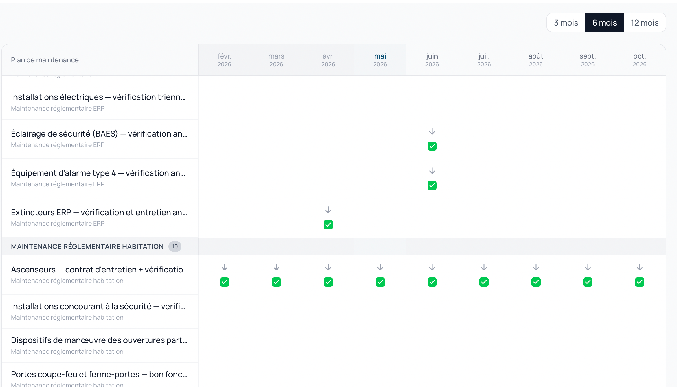Open Installations électriques vérification triennale row
The width and height of the screenshot is (680, 390).
click(100, 102)
